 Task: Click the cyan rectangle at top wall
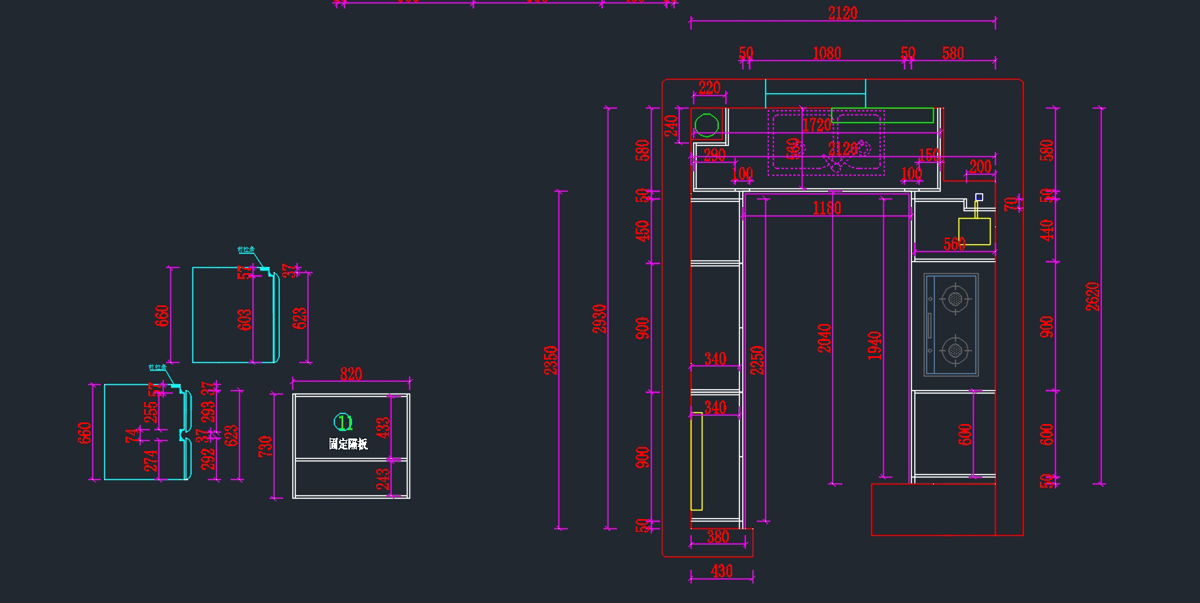click(x=815, y=89)
